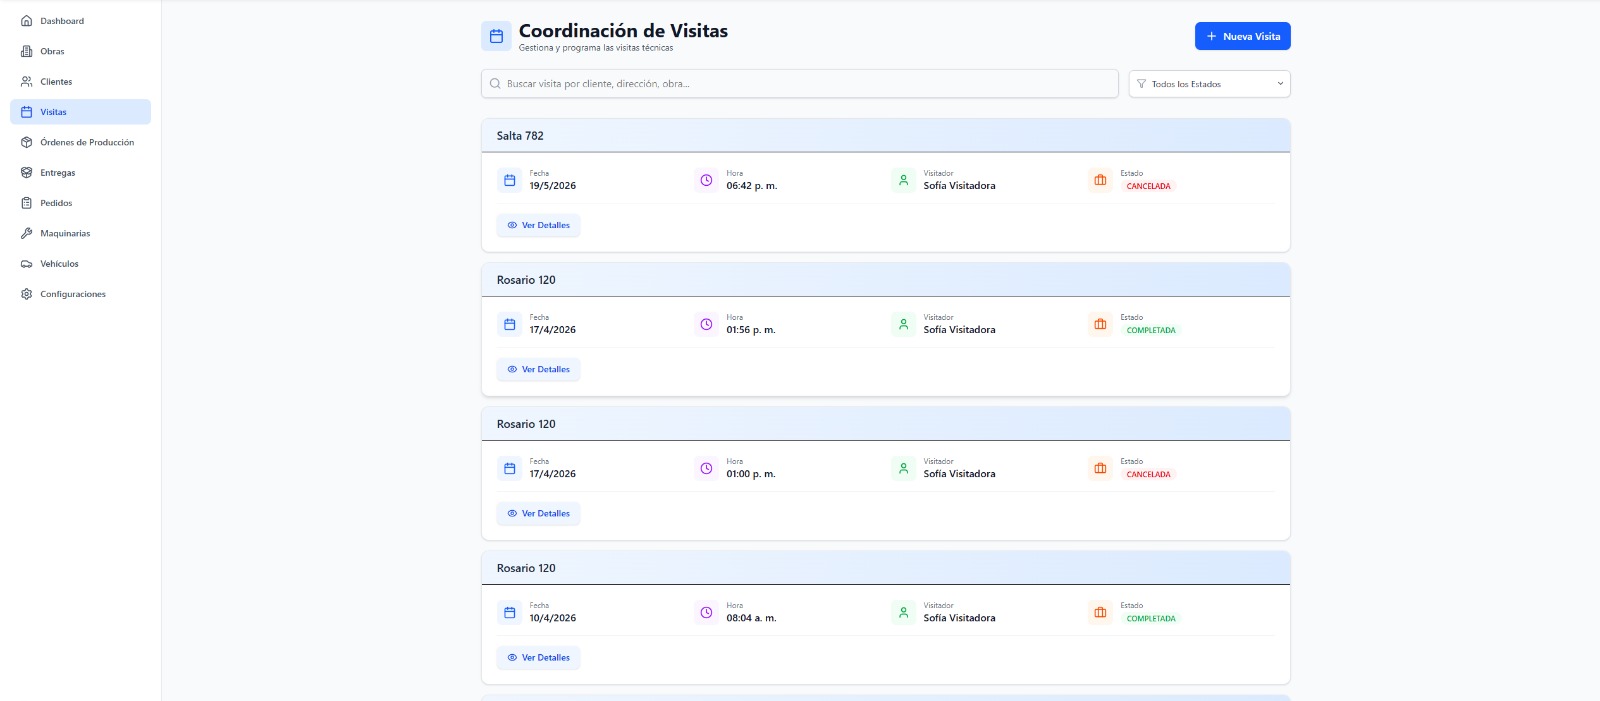Click the visitor icon in Salta 782 card
The height and width of the screenshot is (701, 1600).
pos(903,180)
